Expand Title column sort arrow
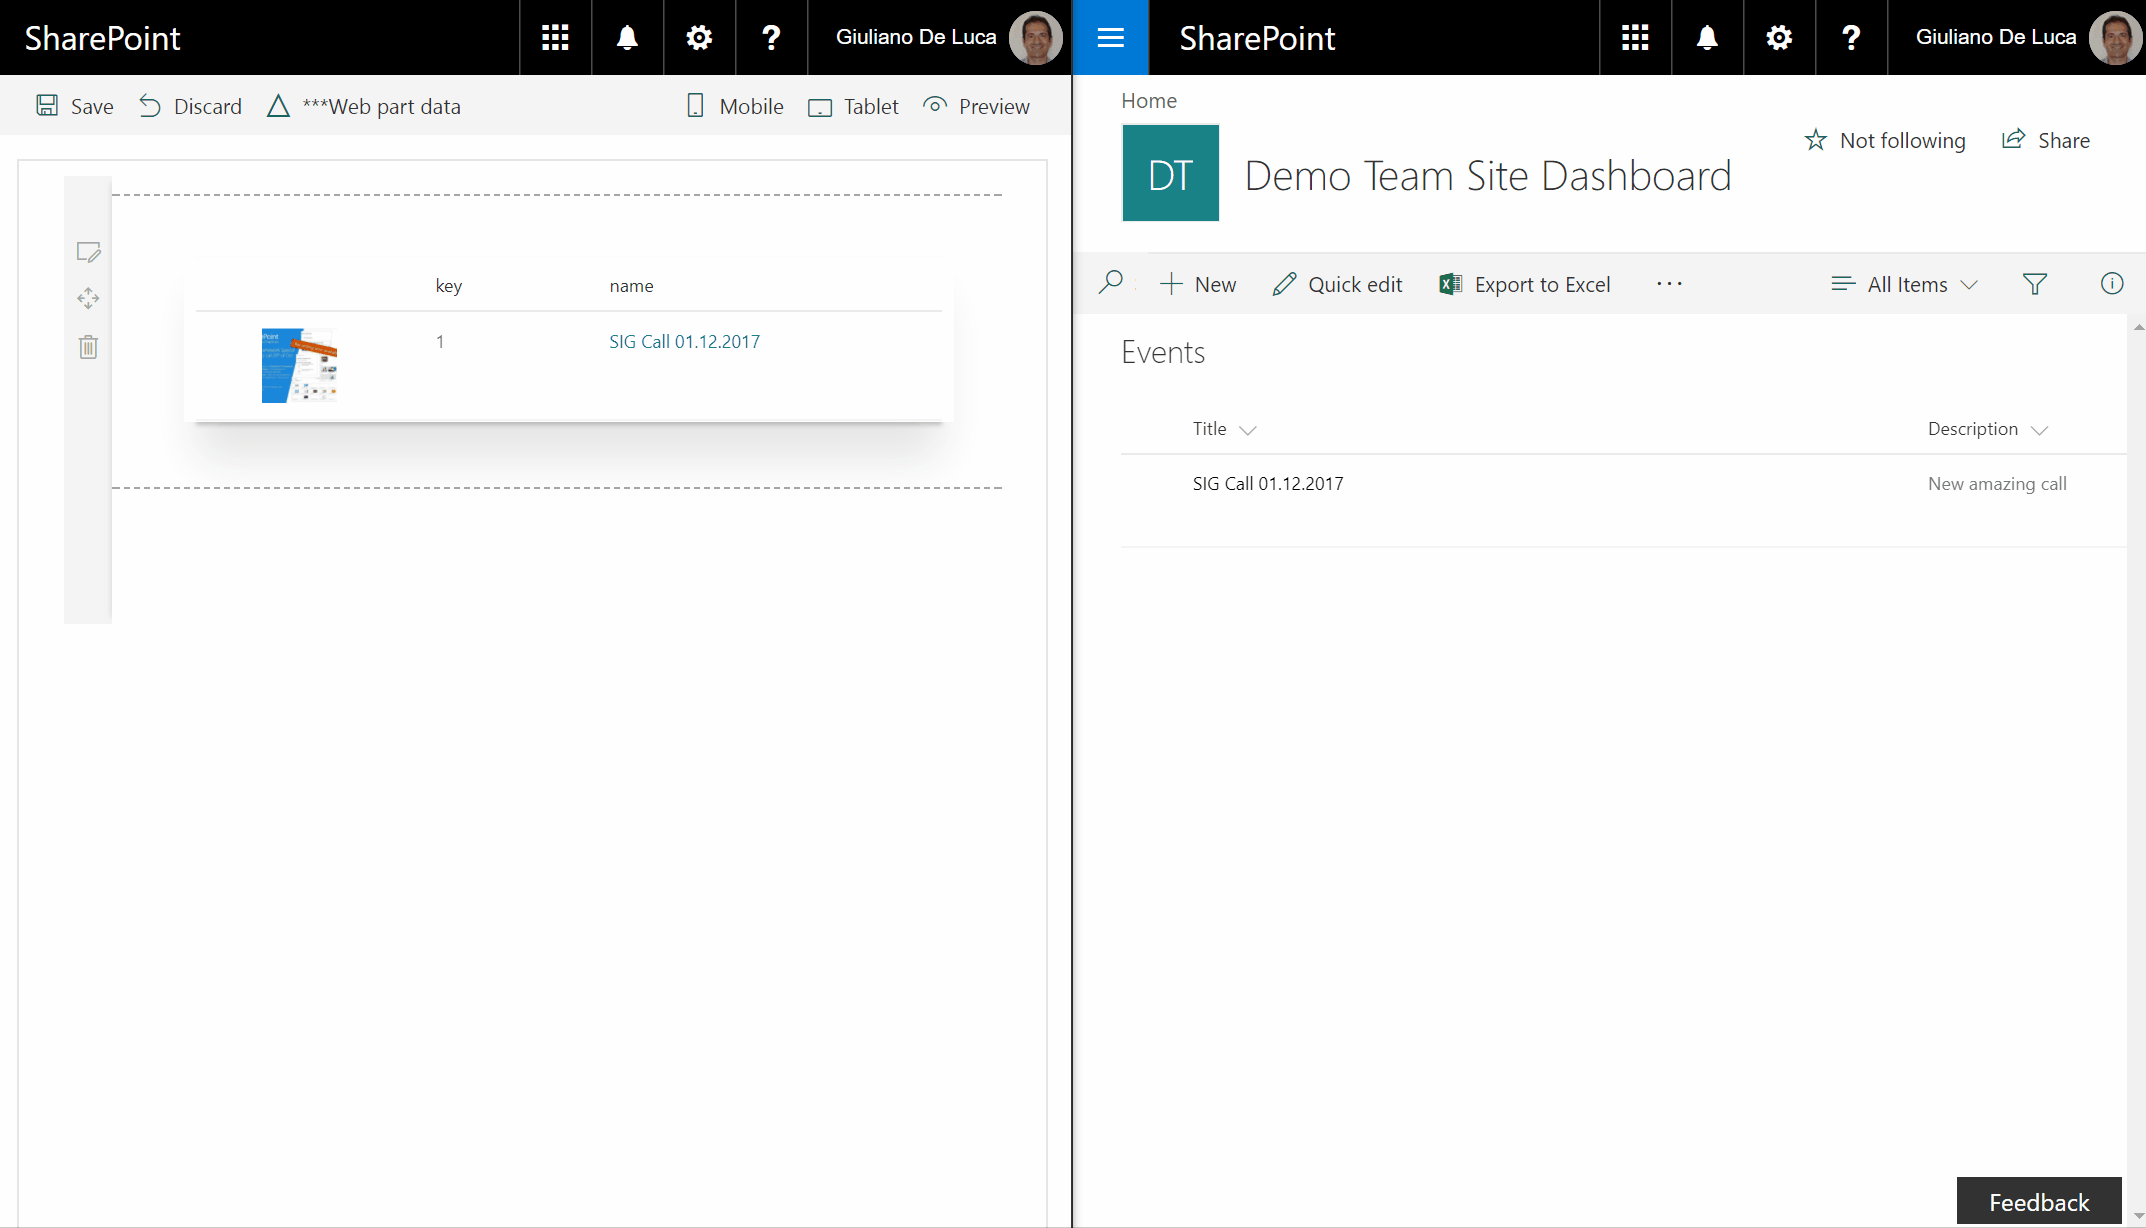 1248,430
